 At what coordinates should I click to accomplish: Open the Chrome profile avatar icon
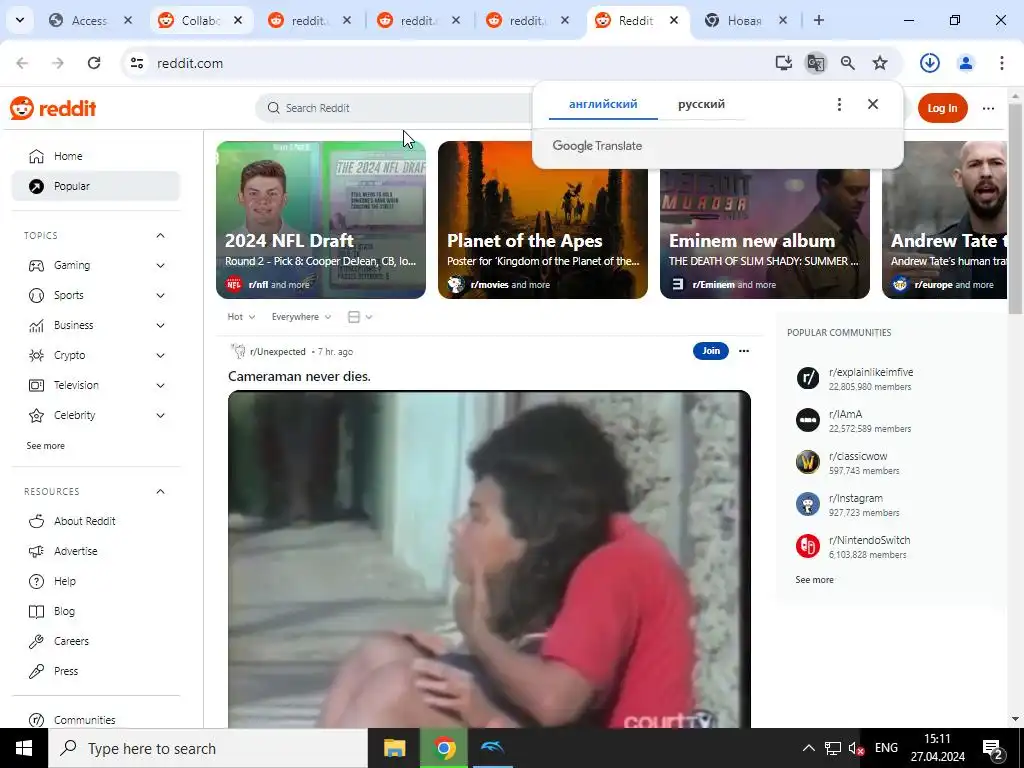(966, 63)
